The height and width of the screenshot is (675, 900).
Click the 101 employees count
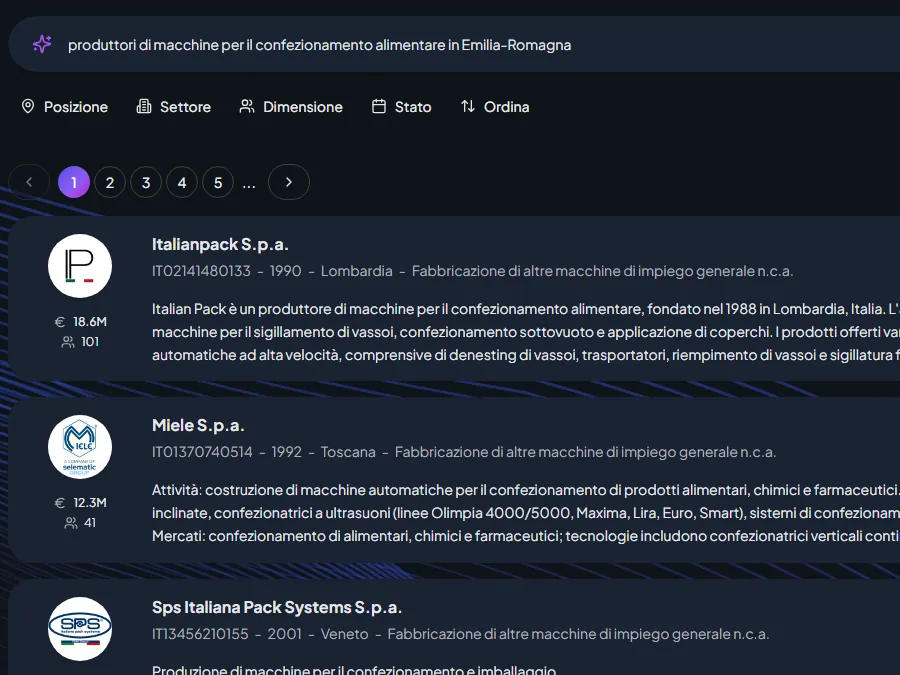click(90, 342)
